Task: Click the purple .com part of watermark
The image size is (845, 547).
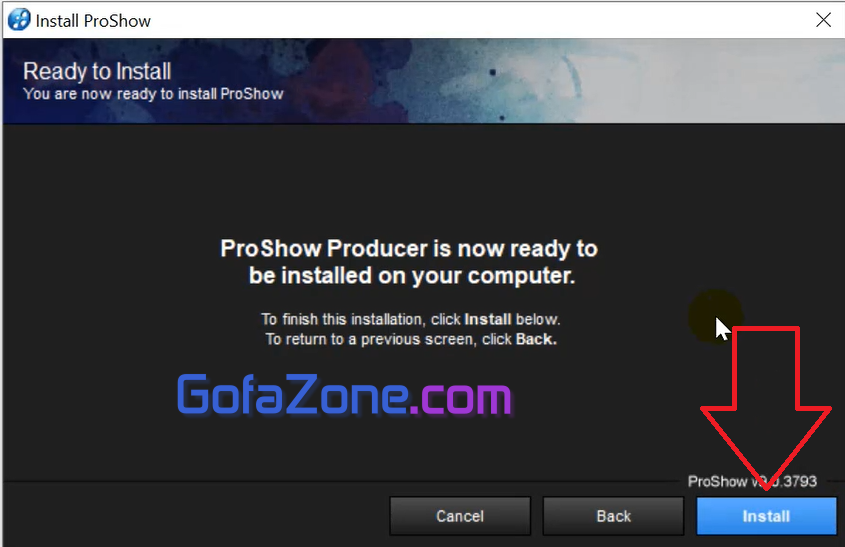Action: pos(461,397)
